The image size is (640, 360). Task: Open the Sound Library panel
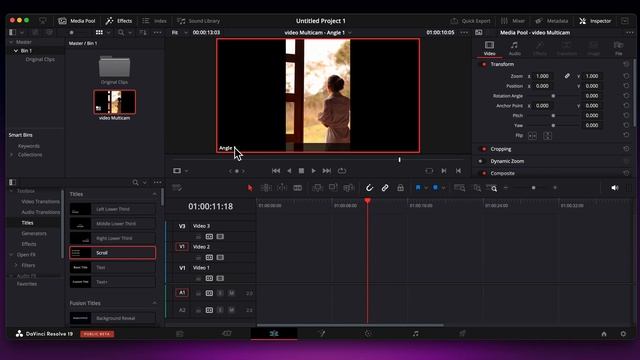[x=199, y=21]
